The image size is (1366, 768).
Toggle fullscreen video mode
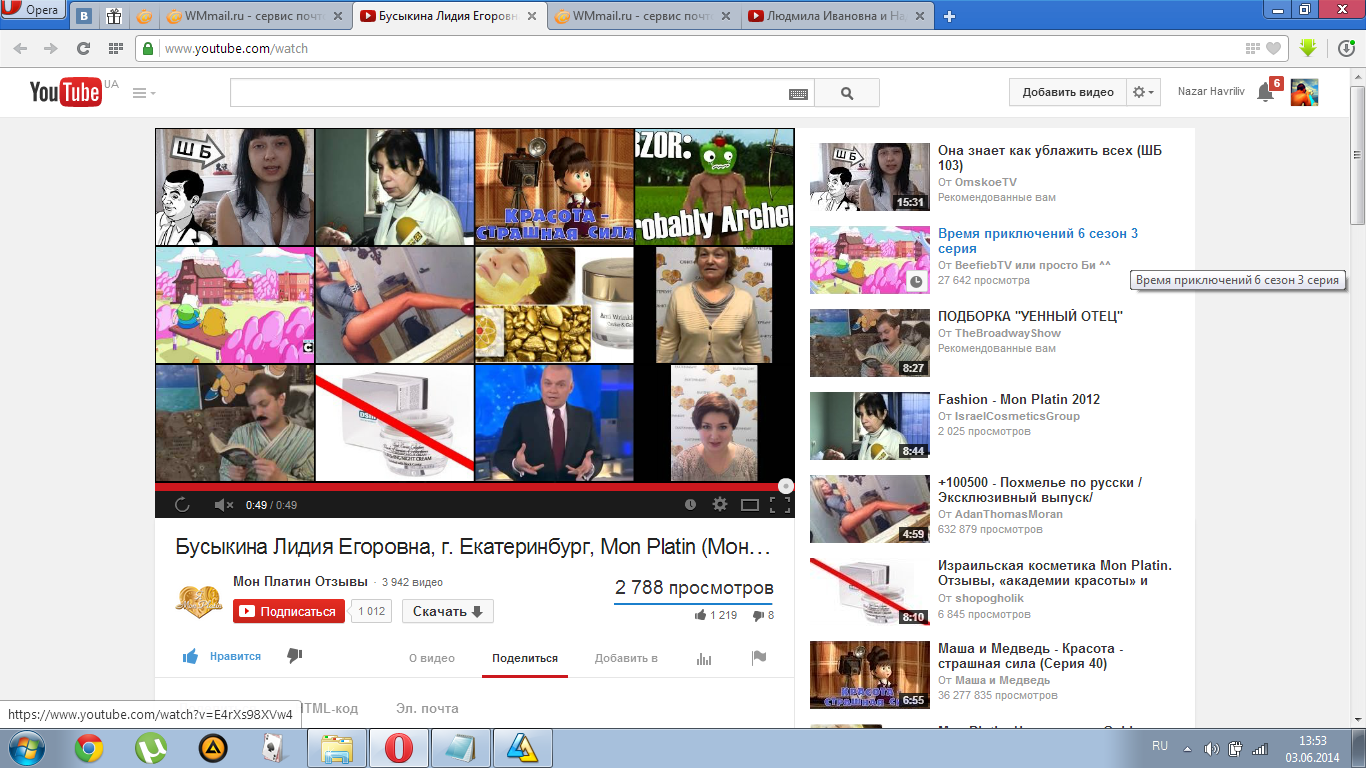[x=780, y=505]
